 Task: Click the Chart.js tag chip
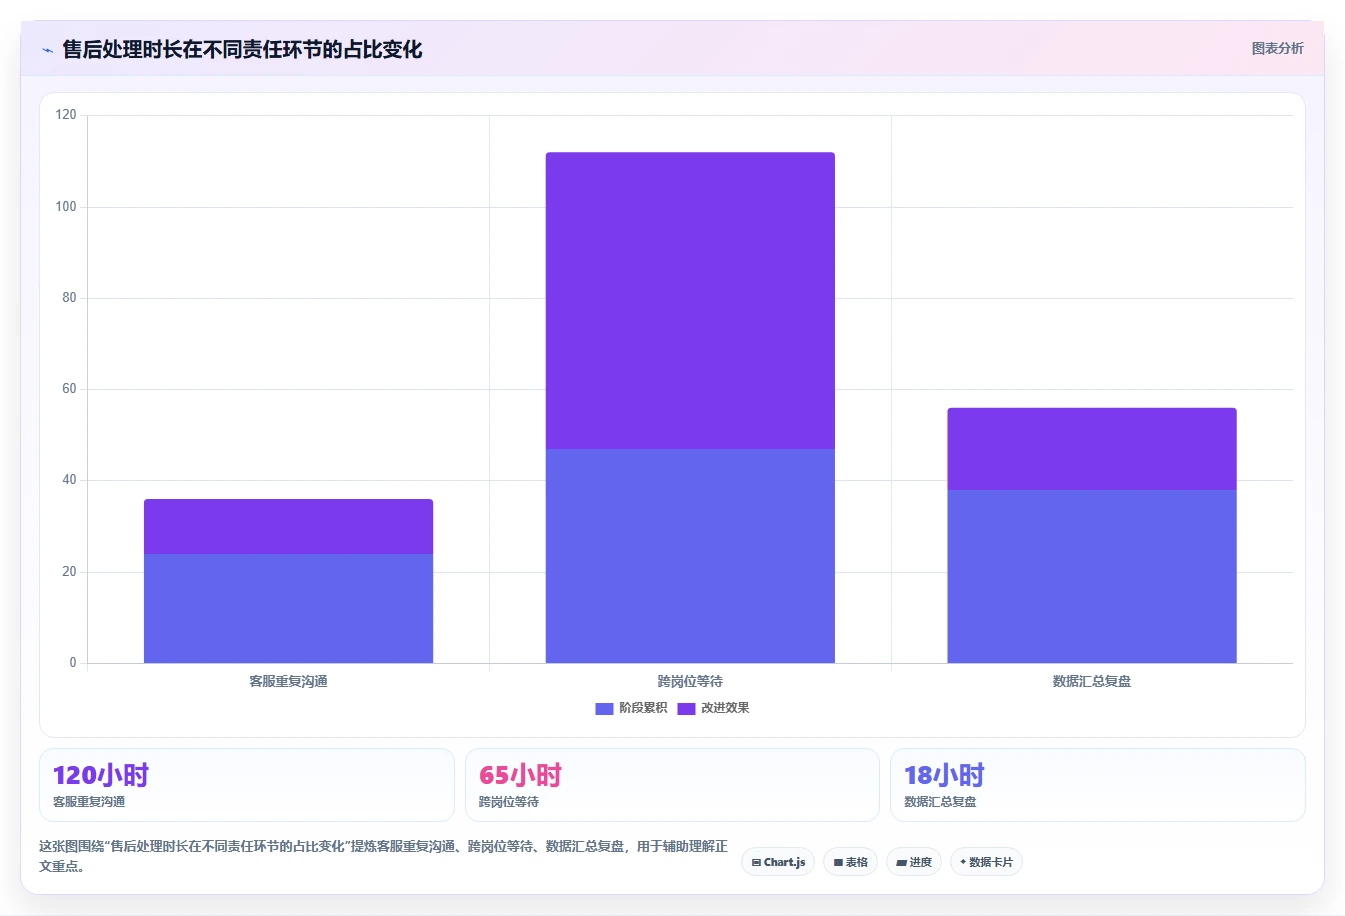(x=778, y=862)
